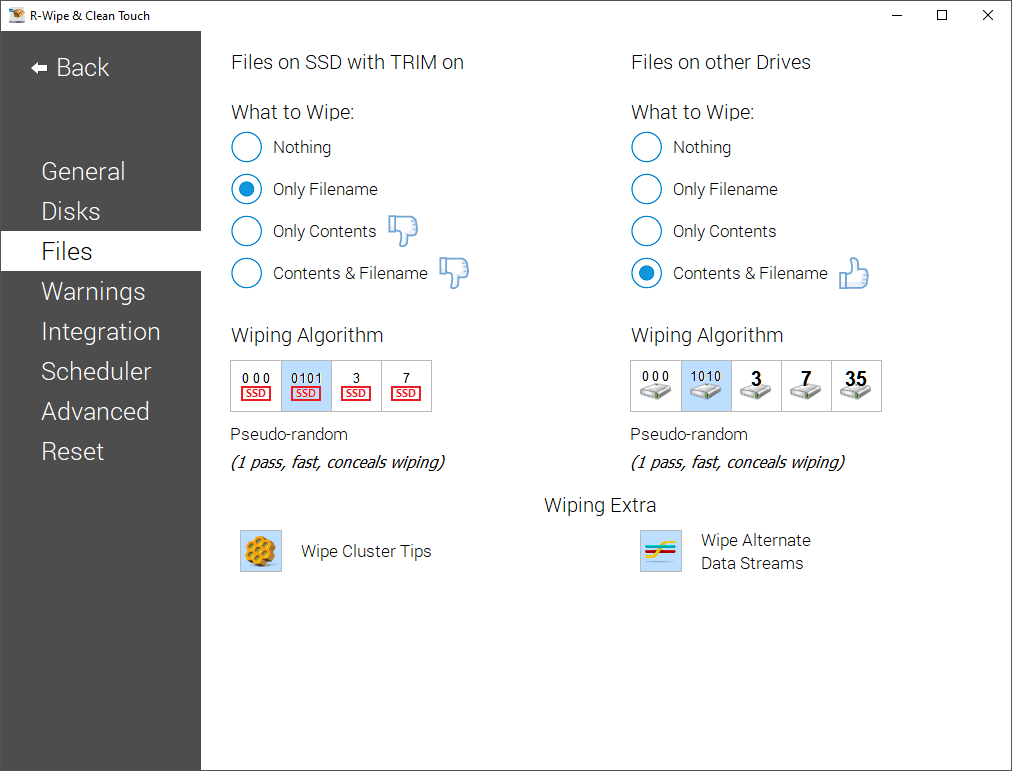Select 7-pass algorithm for other drives
The image size is (1012, 771).
coord(806,386)
